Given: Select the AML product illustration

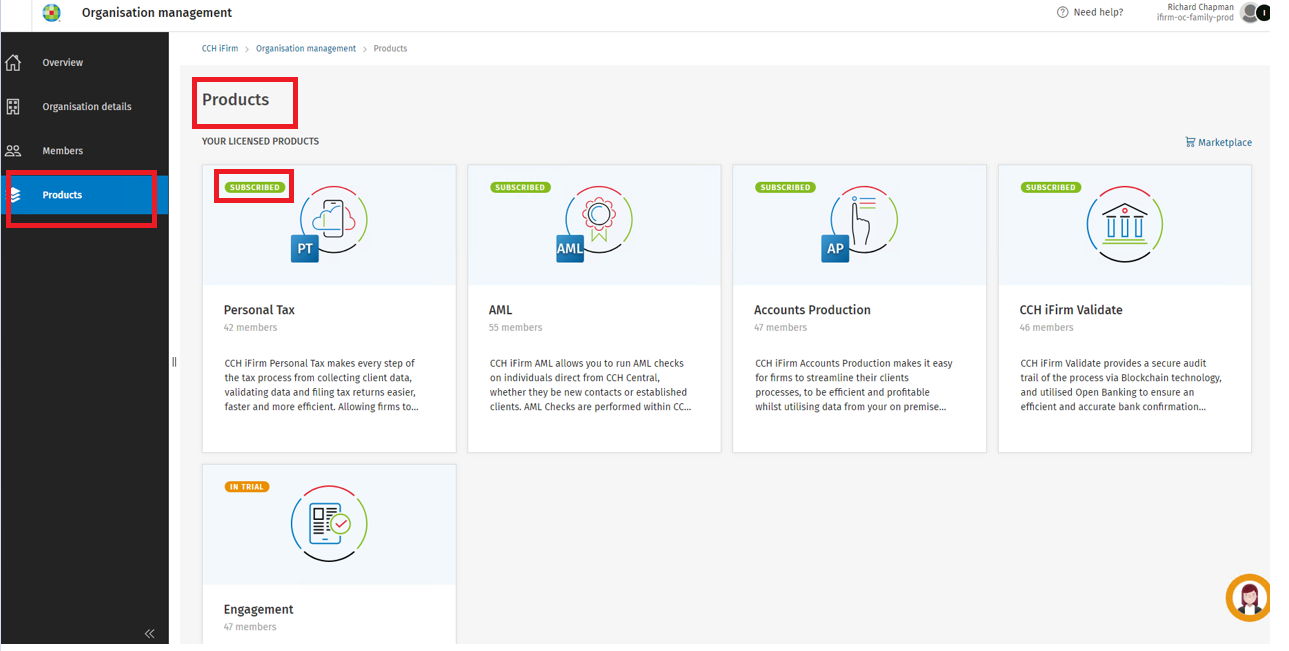Looking at the screenshot, I should tap(595, 224).
